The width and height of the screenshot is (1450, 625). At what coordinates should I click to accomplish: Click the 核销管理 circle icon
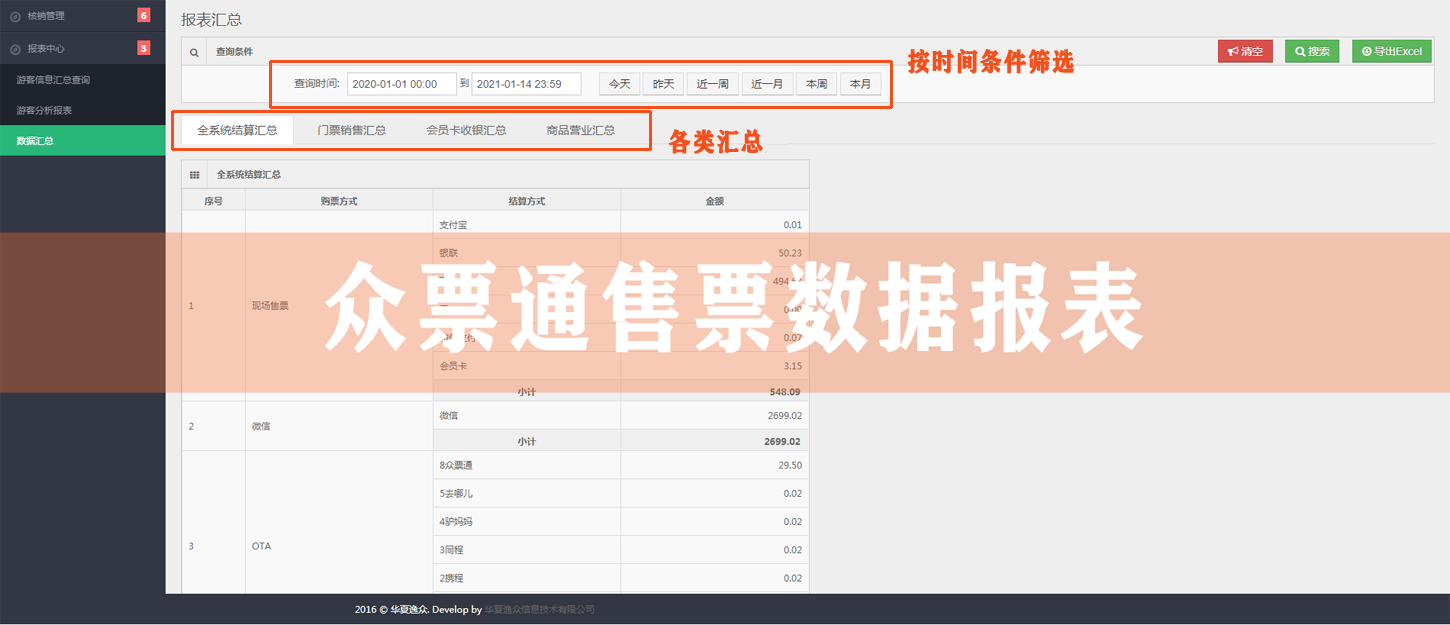(x=15, y=16)
